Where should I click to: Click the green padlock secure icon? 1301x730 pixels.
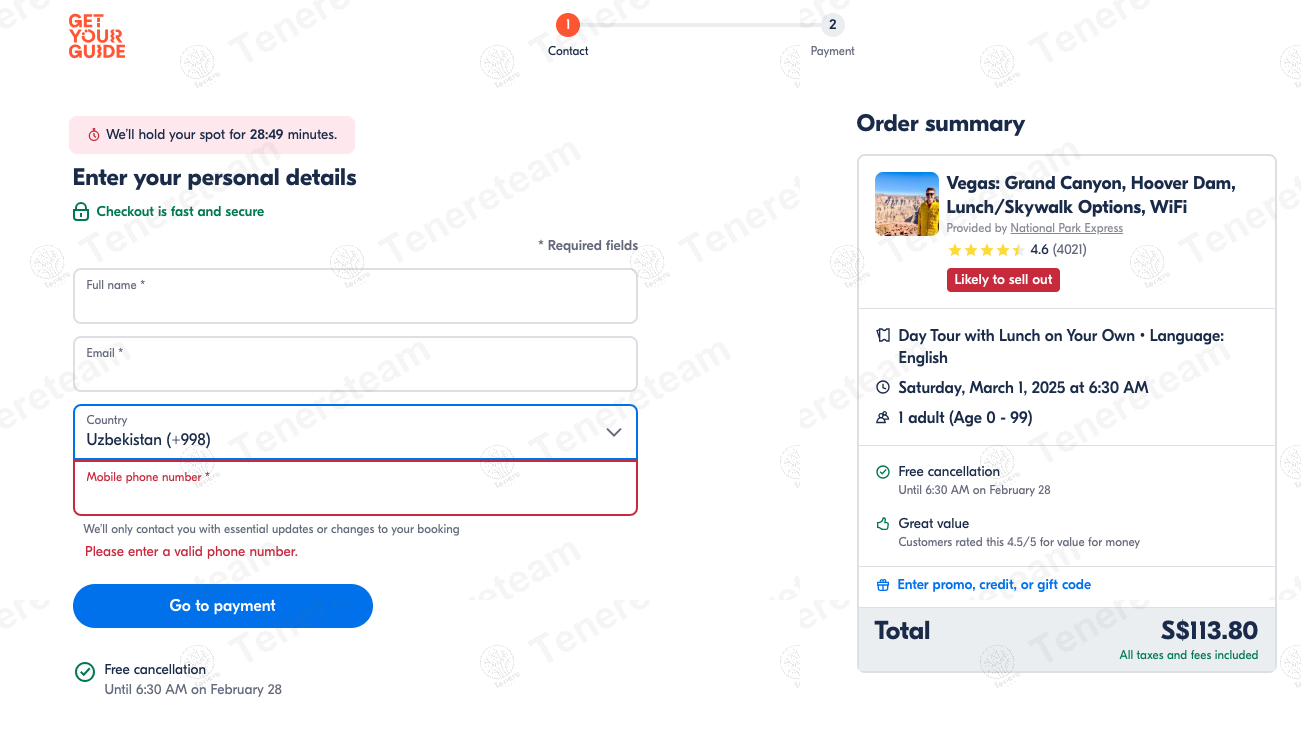click(81, 212)
